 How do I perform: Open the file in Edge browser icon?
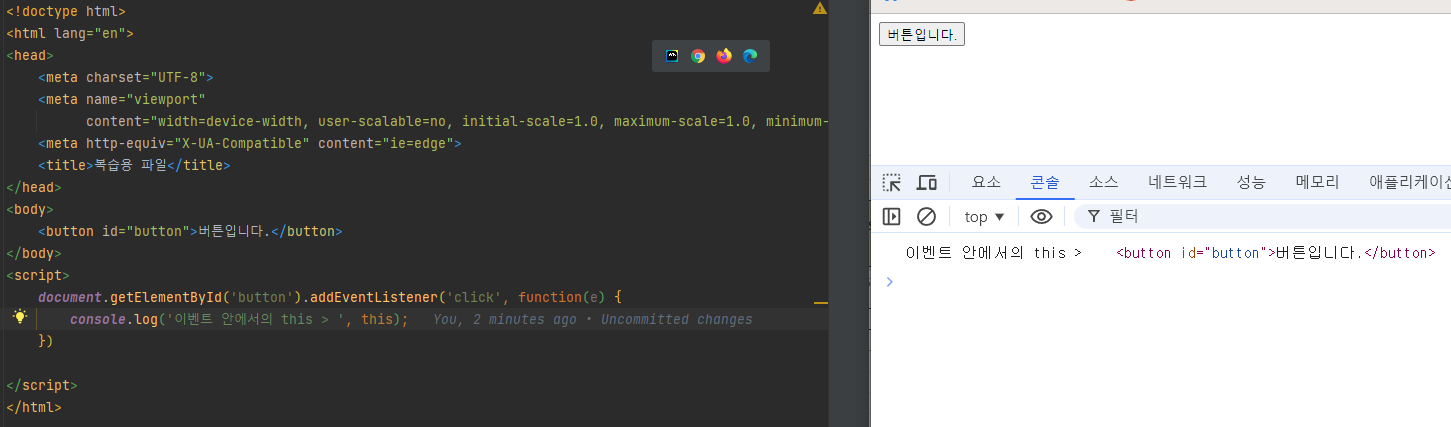coord(750,56)
